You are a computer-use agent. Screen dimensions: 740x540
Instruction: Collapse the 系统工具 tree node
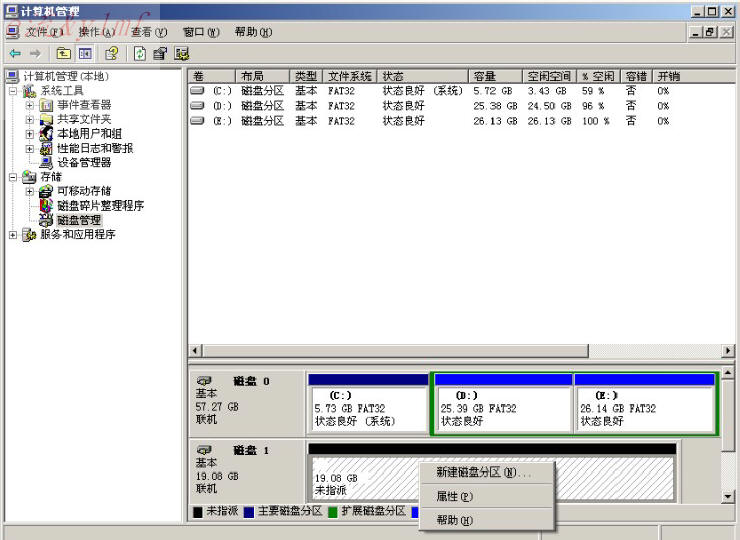(13, 91)
